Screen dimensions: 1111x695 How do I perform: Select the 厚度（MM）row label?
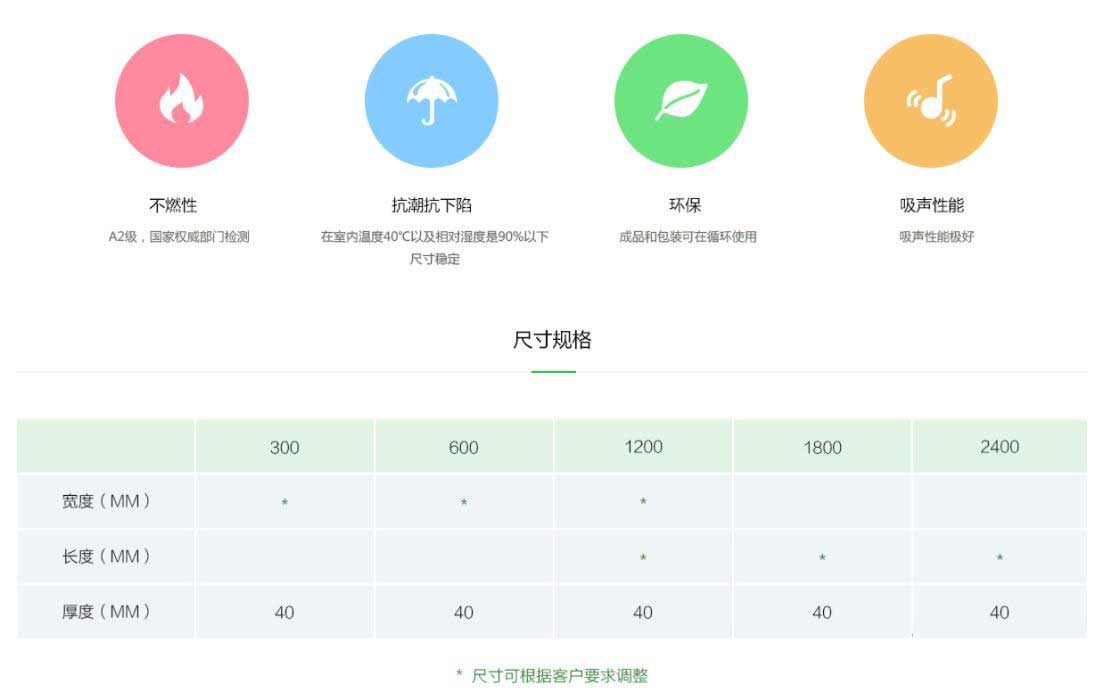(x=106, y=612)
